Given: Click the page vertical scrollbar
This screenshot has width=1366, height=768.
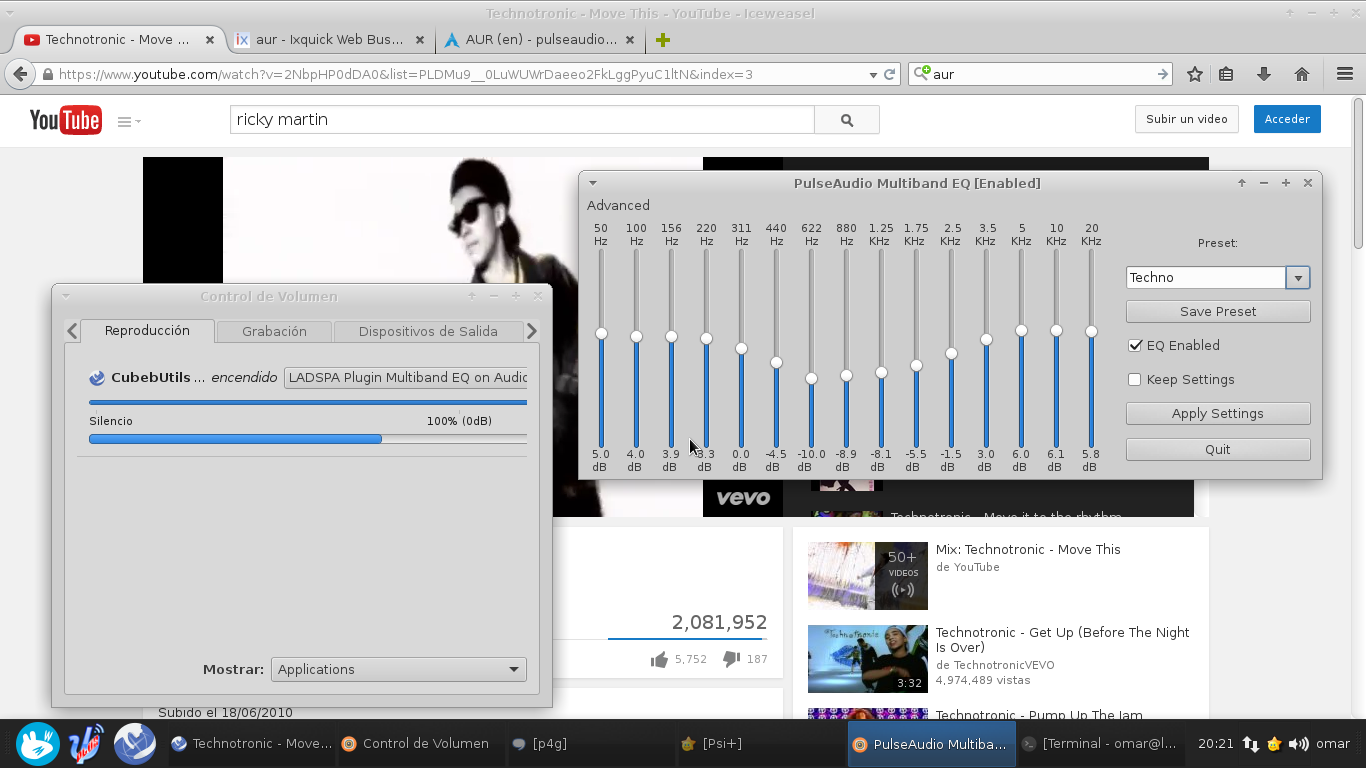Looking at the screenshot, I should coord(1358,173).
